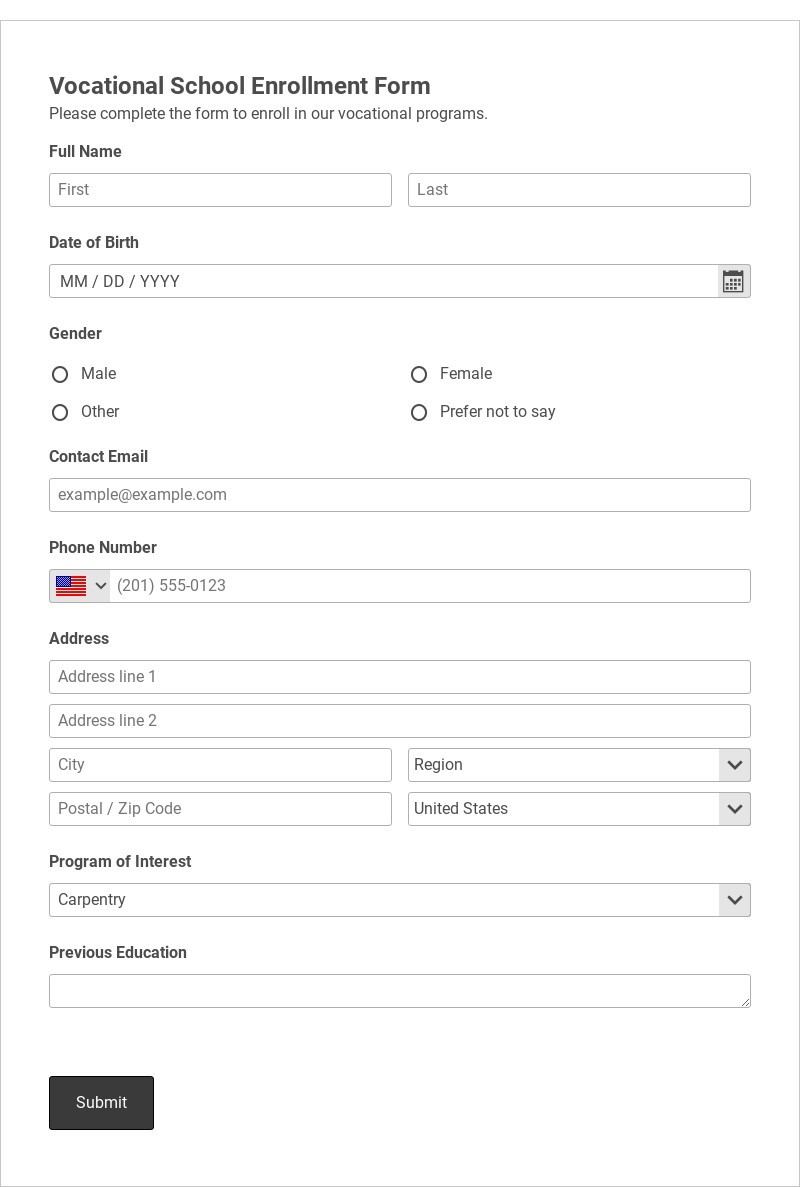Click the Date of Birth label

click(94, 242)
